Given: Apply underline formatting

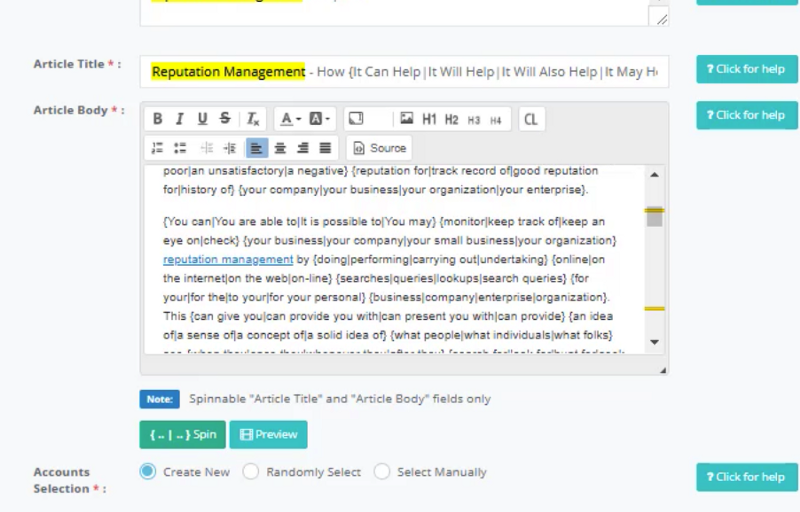Looking at the screenshot, I should click(202, 119).
